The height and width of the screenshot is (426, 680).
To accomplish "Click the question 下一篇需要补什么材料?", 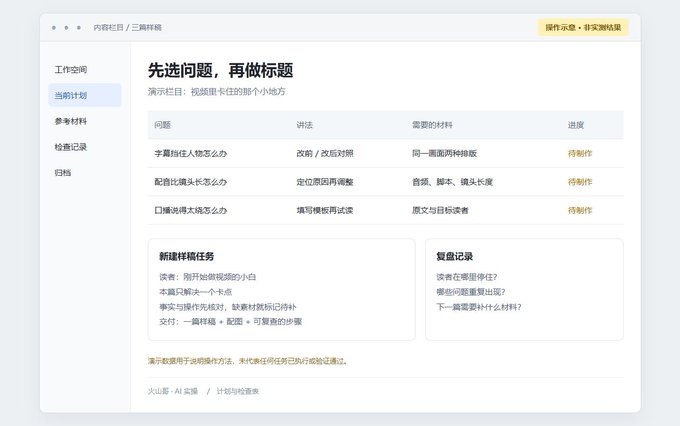I will [479, 307].
